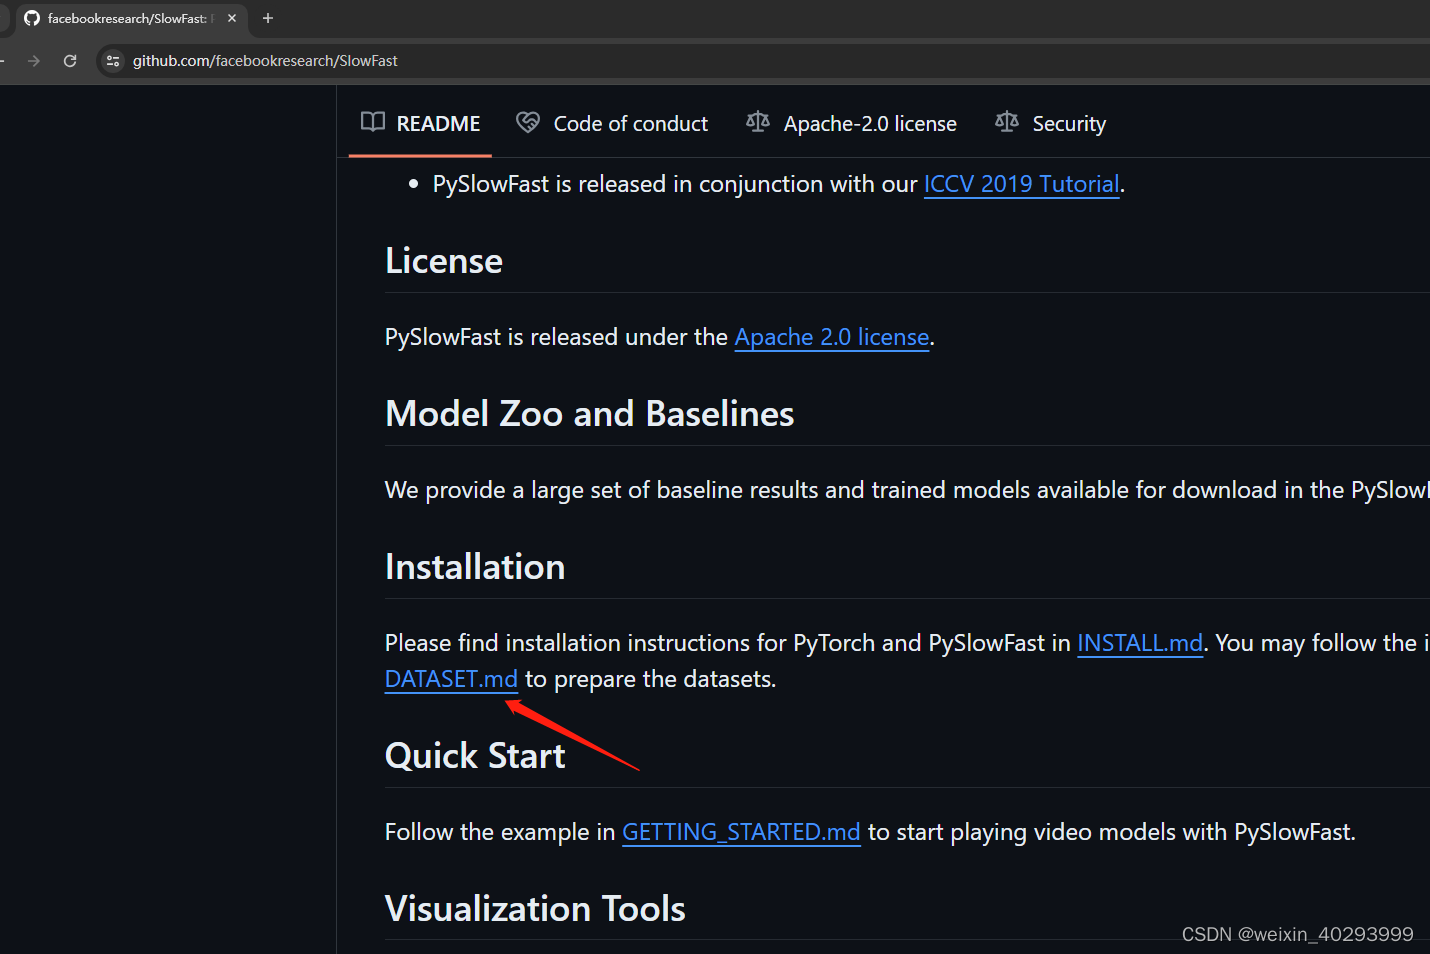Open the Apache-2.0 license tab
The width and height of the screenshot is (1430, 954).
pos(852,123)
